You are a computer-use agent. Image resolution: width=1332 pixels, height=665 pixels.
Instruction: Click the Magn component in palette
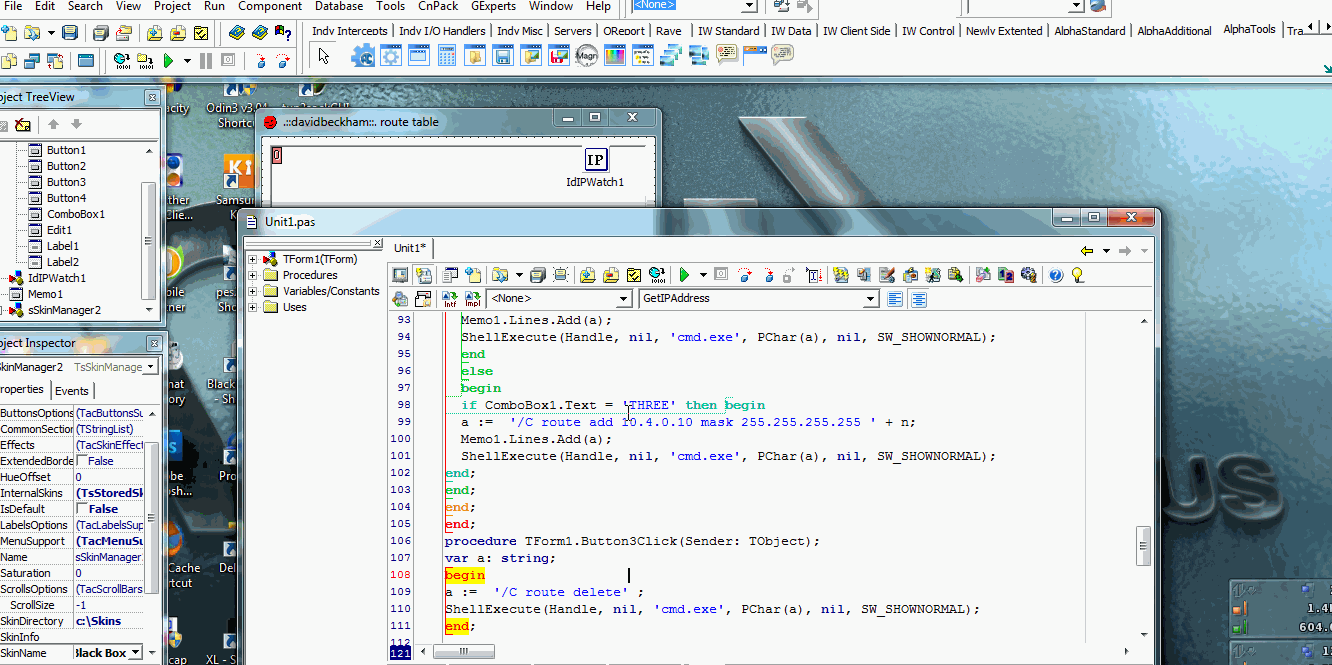pyautogui.click(x=586, y=56)
